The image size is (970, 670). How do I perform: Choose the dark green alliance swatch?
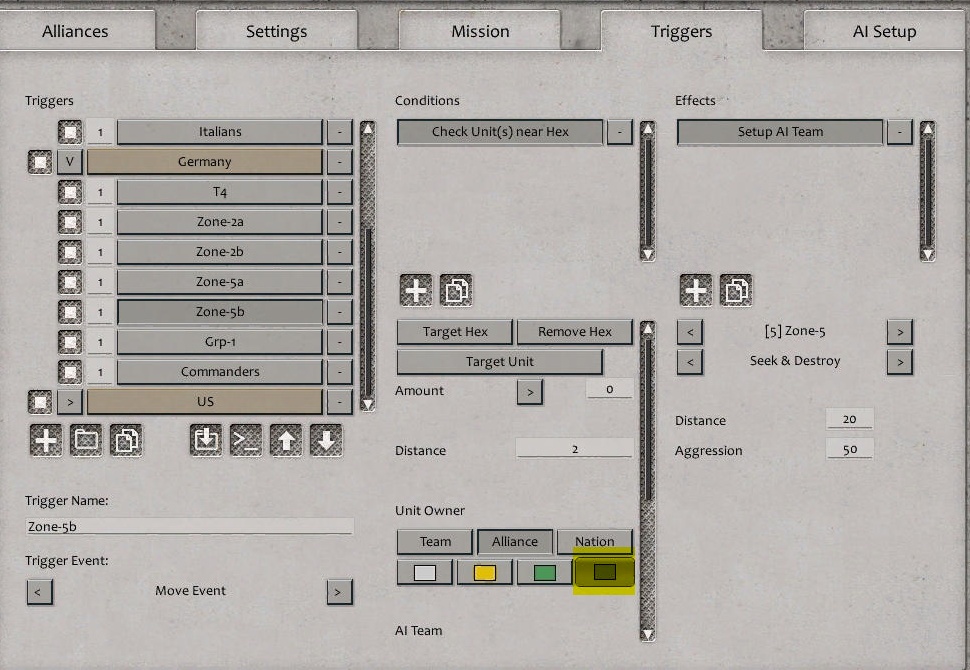604,572
